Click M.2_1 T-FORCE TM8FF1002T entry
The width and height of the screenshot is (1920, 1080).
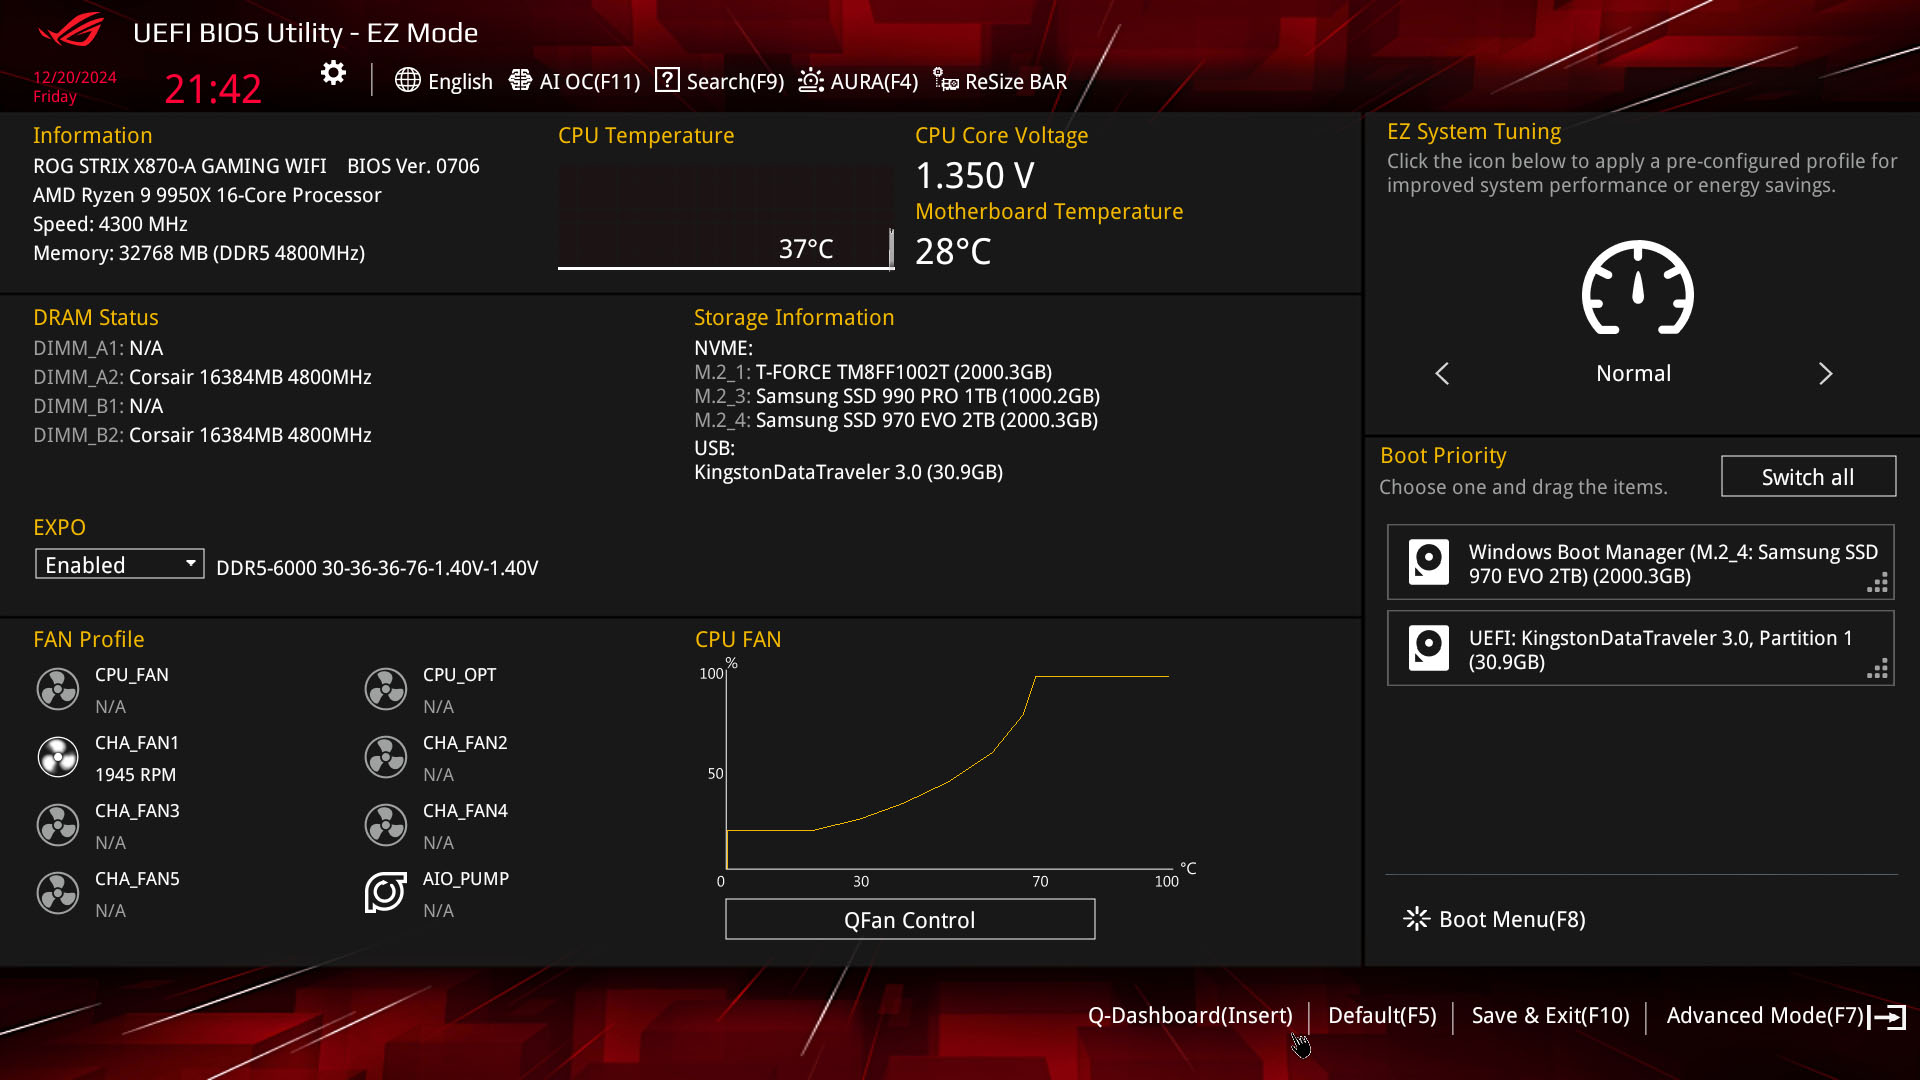pos(873,372)
